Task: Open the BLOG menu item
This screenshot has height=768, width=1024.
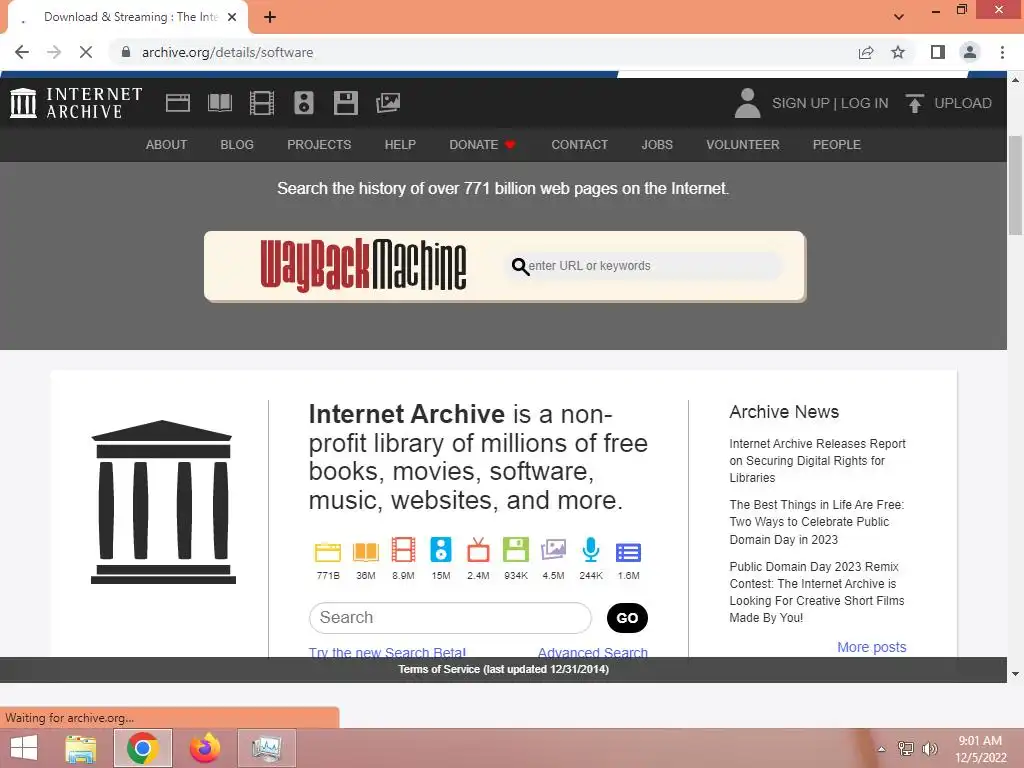Action: coord(237,144)
